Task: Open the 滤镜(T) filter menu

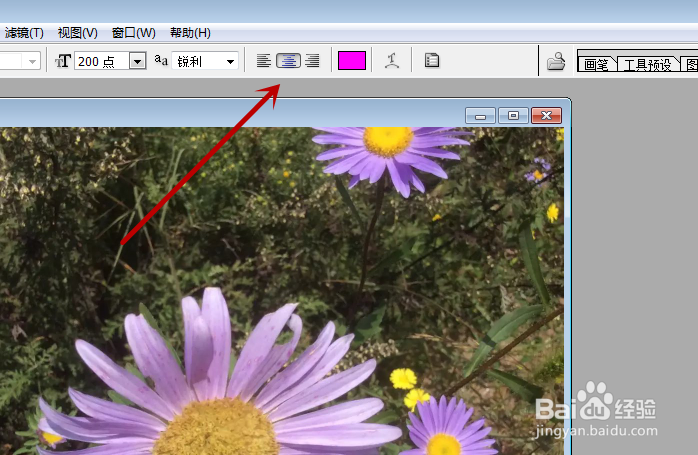Action: pos(23,33)
